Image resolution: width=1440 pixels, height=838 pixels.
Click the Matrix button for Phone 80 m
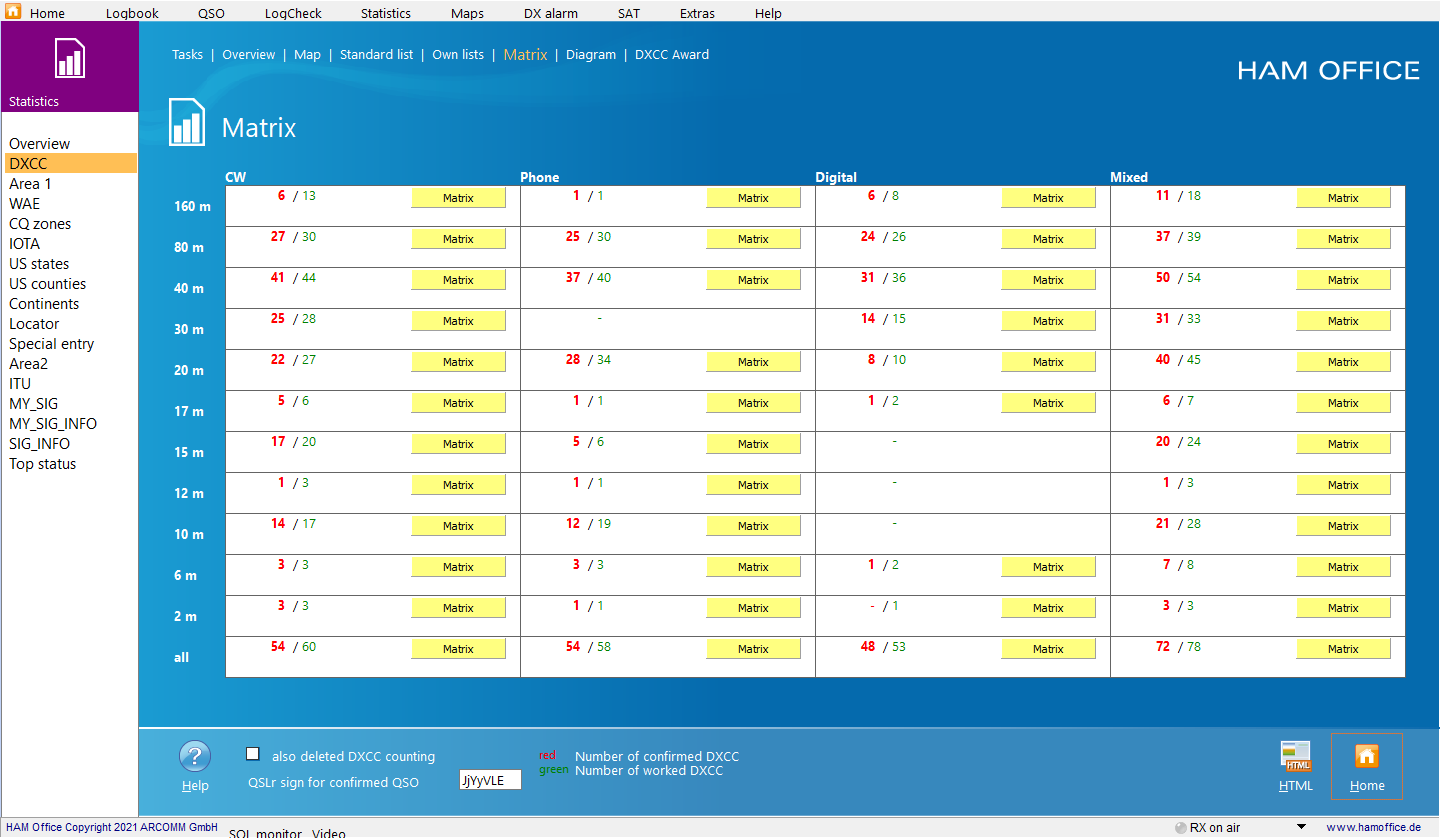click(753, 239)
